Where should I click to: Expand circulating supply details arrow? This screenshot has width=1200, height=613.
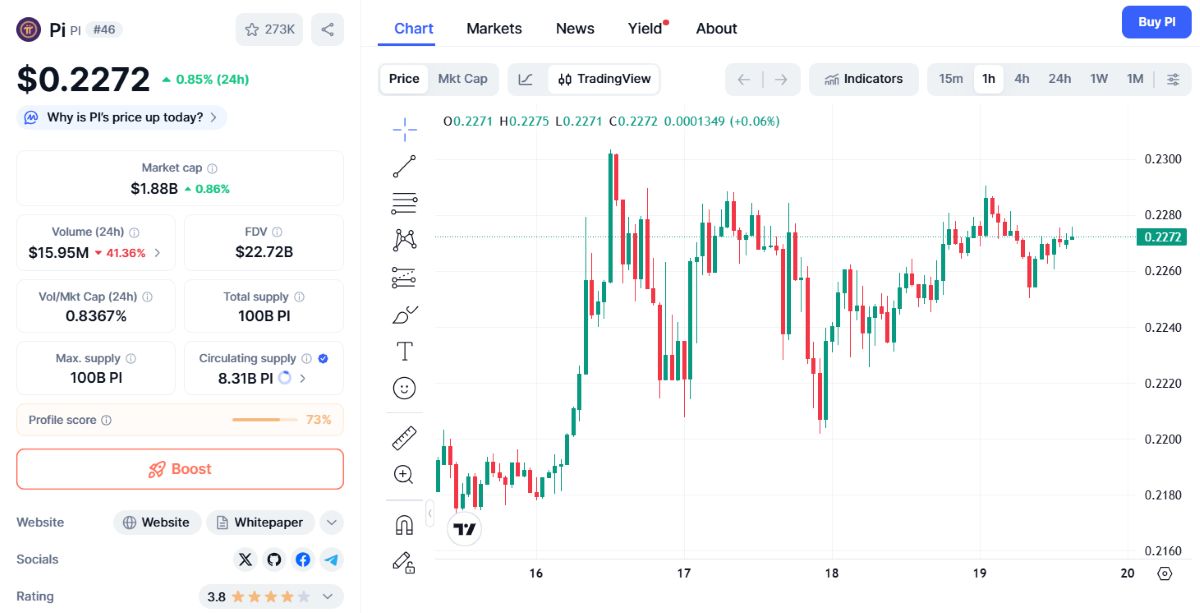tap(303, 379)
